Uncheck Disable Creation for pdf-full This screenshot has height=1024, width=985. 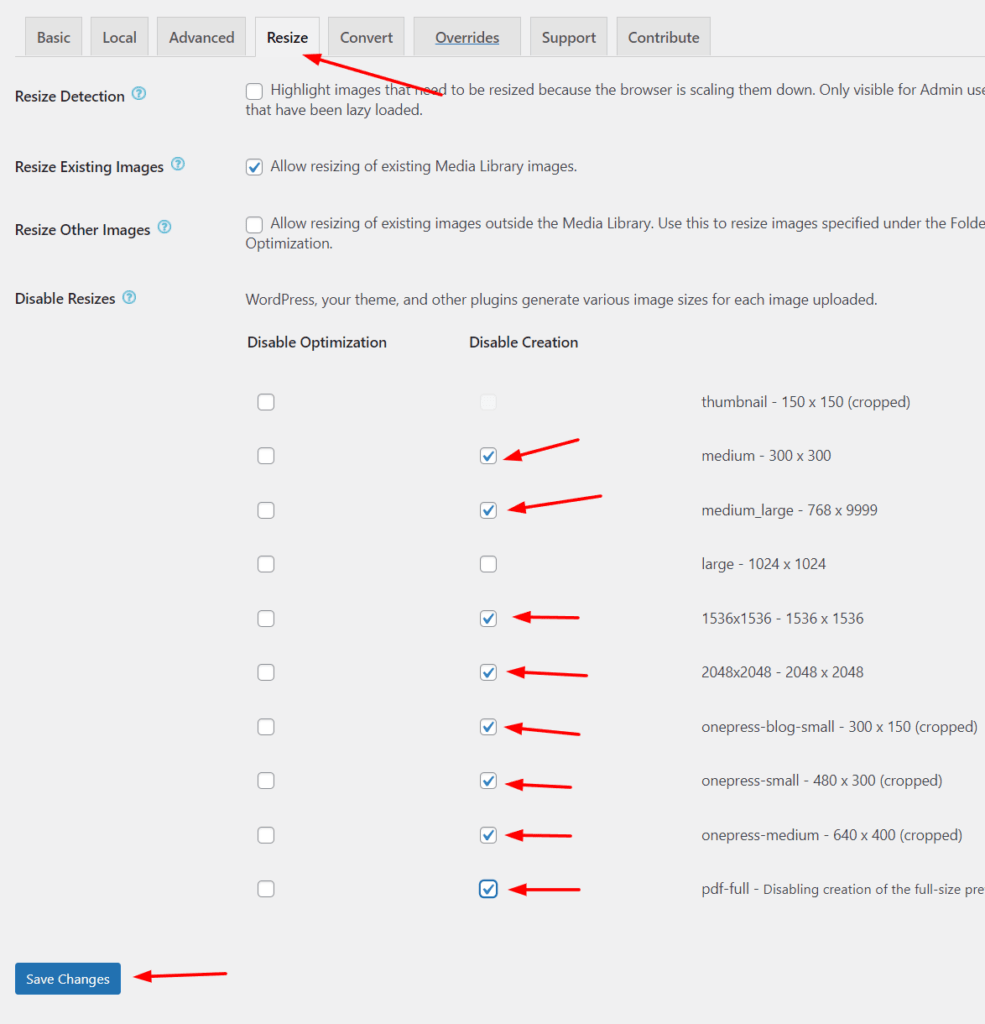pyautogui.click(x=488, y=889)
